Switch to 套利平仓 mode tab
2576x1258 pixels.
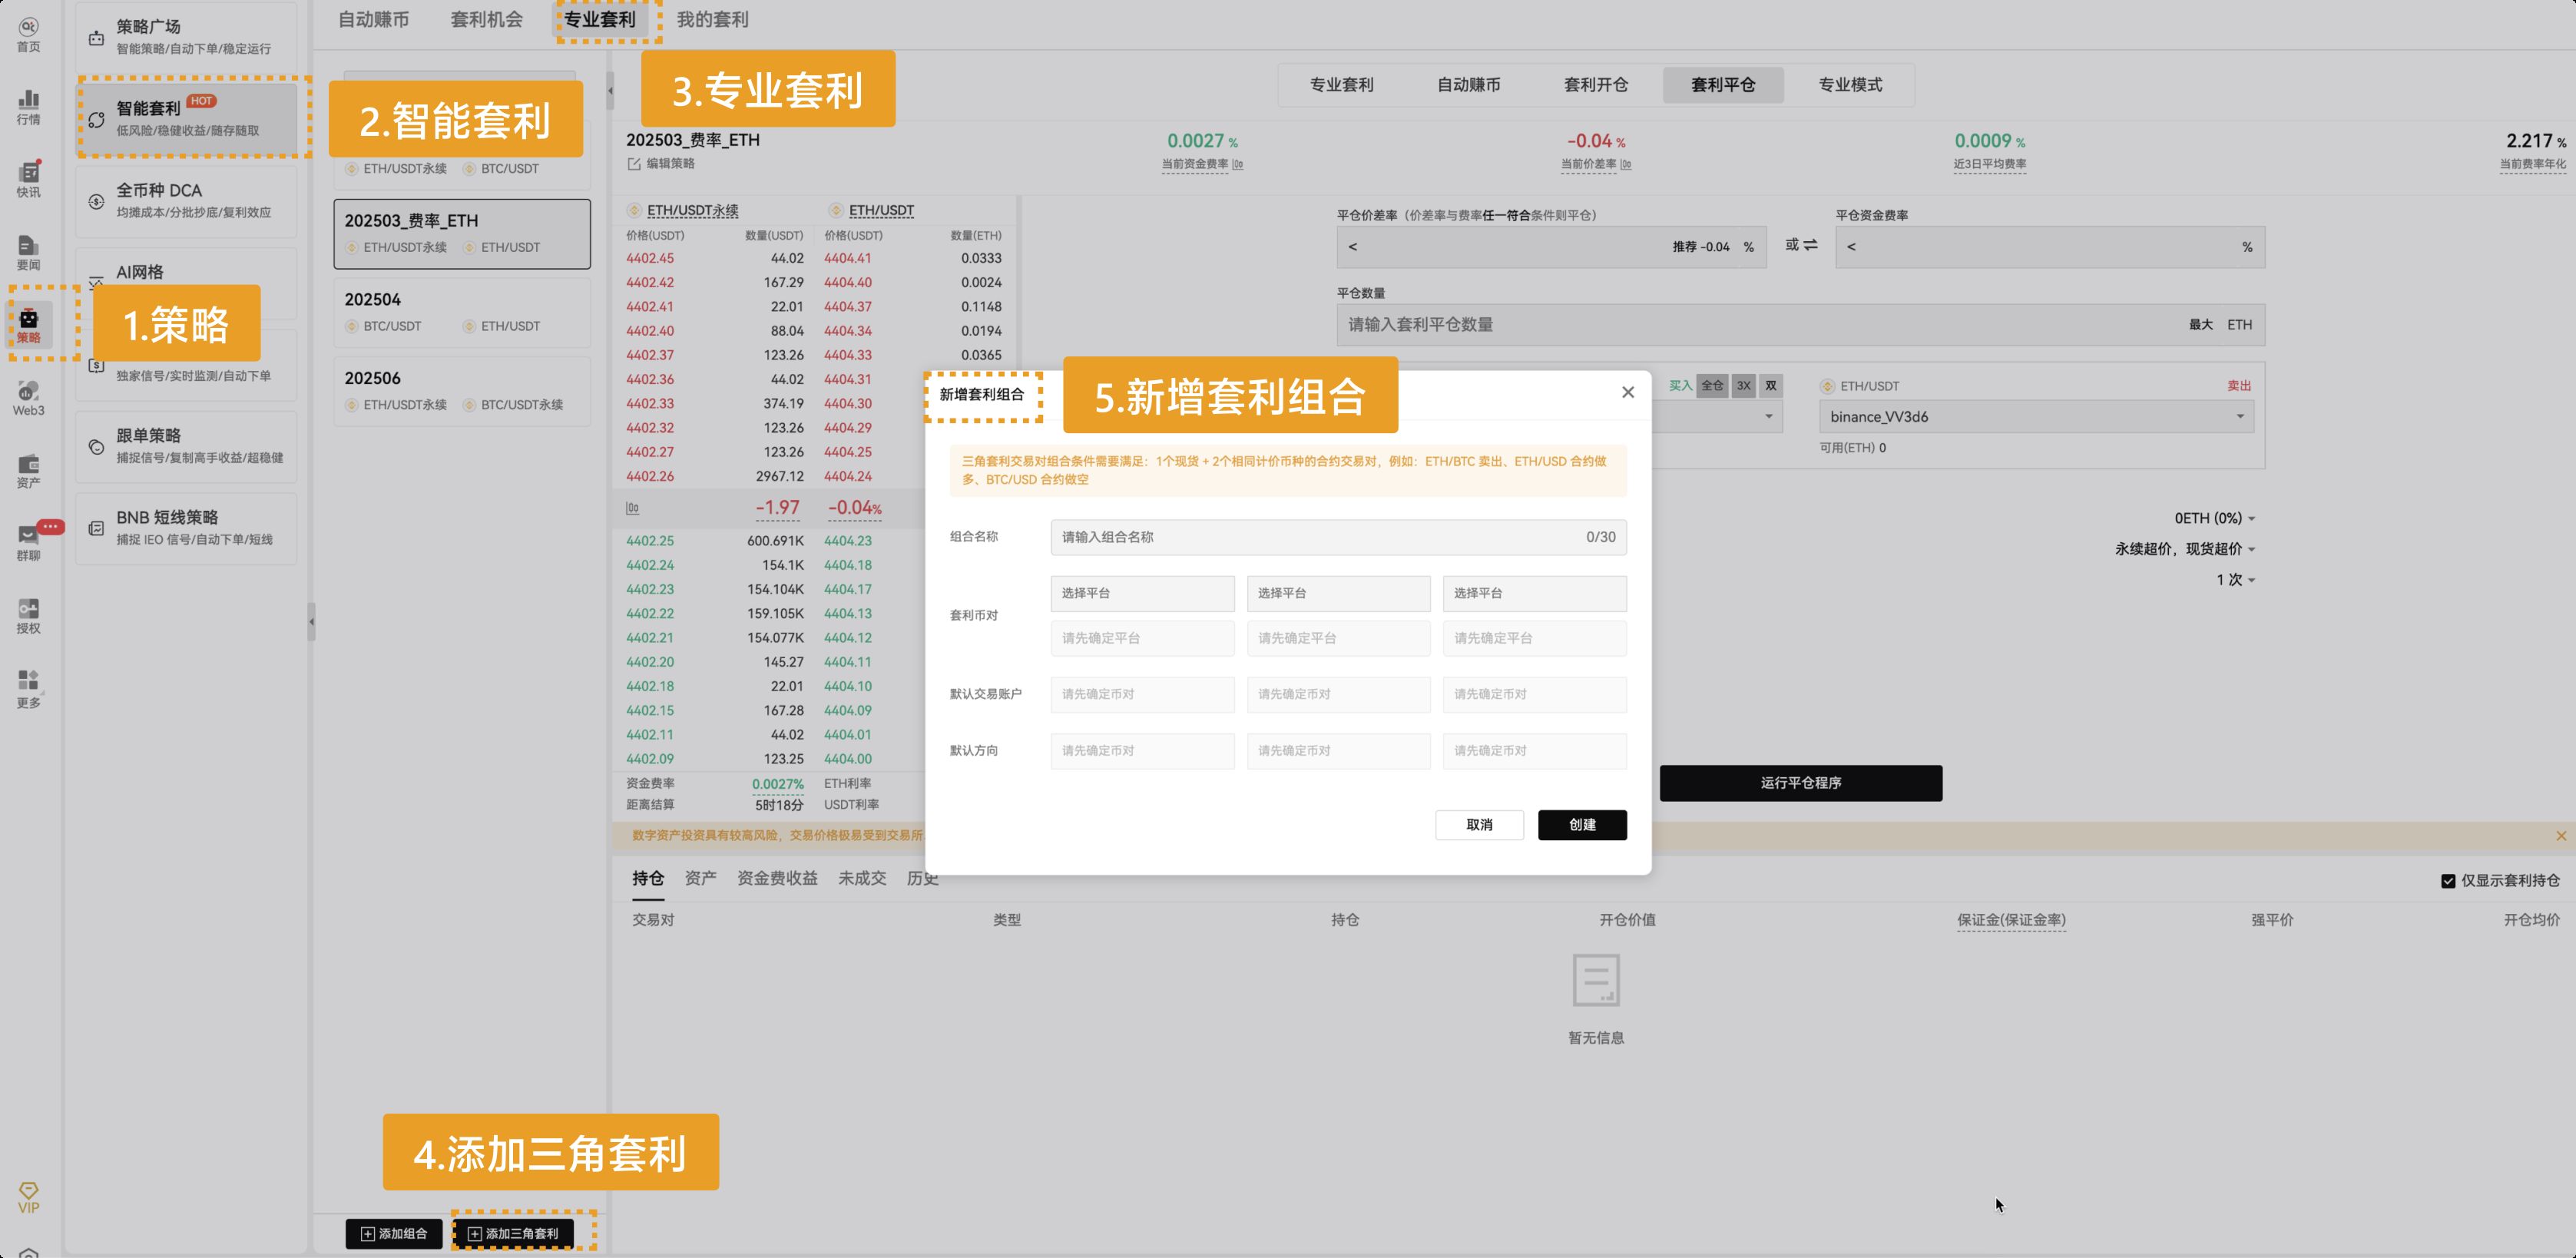click(x=1722, y=85)
